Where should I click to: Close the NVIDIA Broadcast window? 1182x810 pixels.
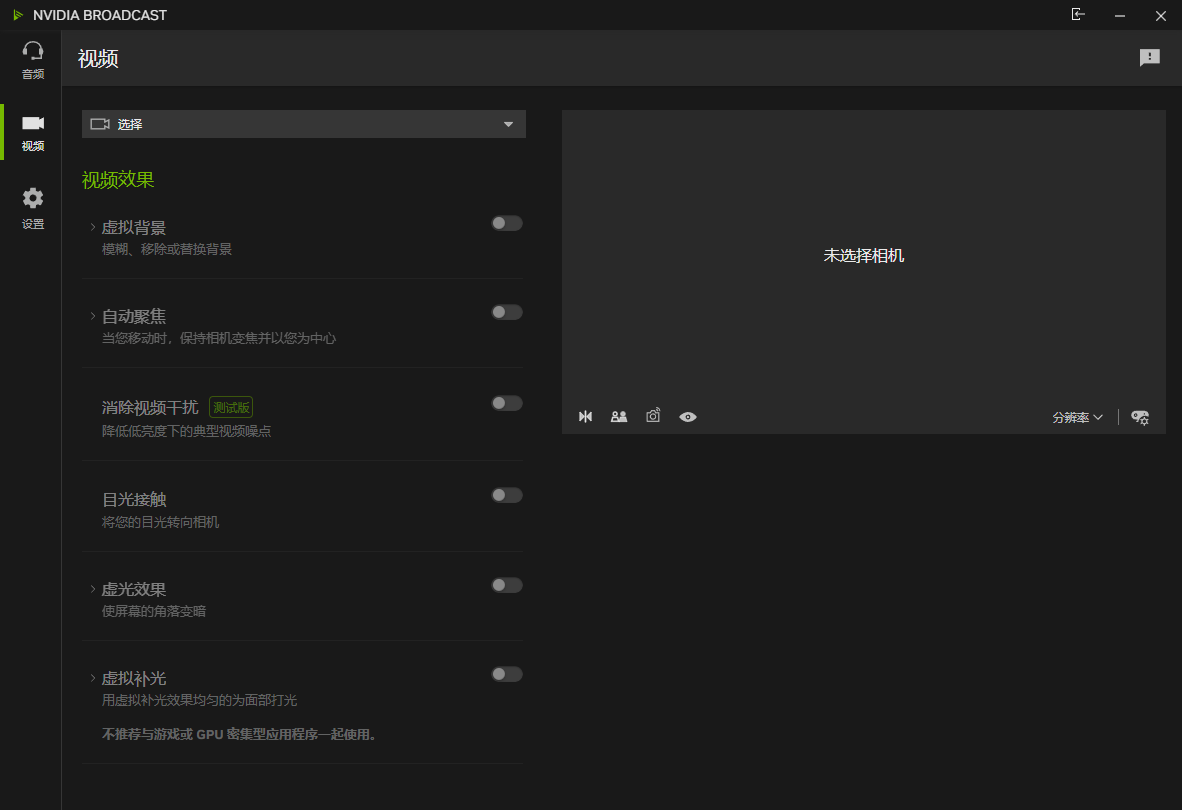point(1160,15)
